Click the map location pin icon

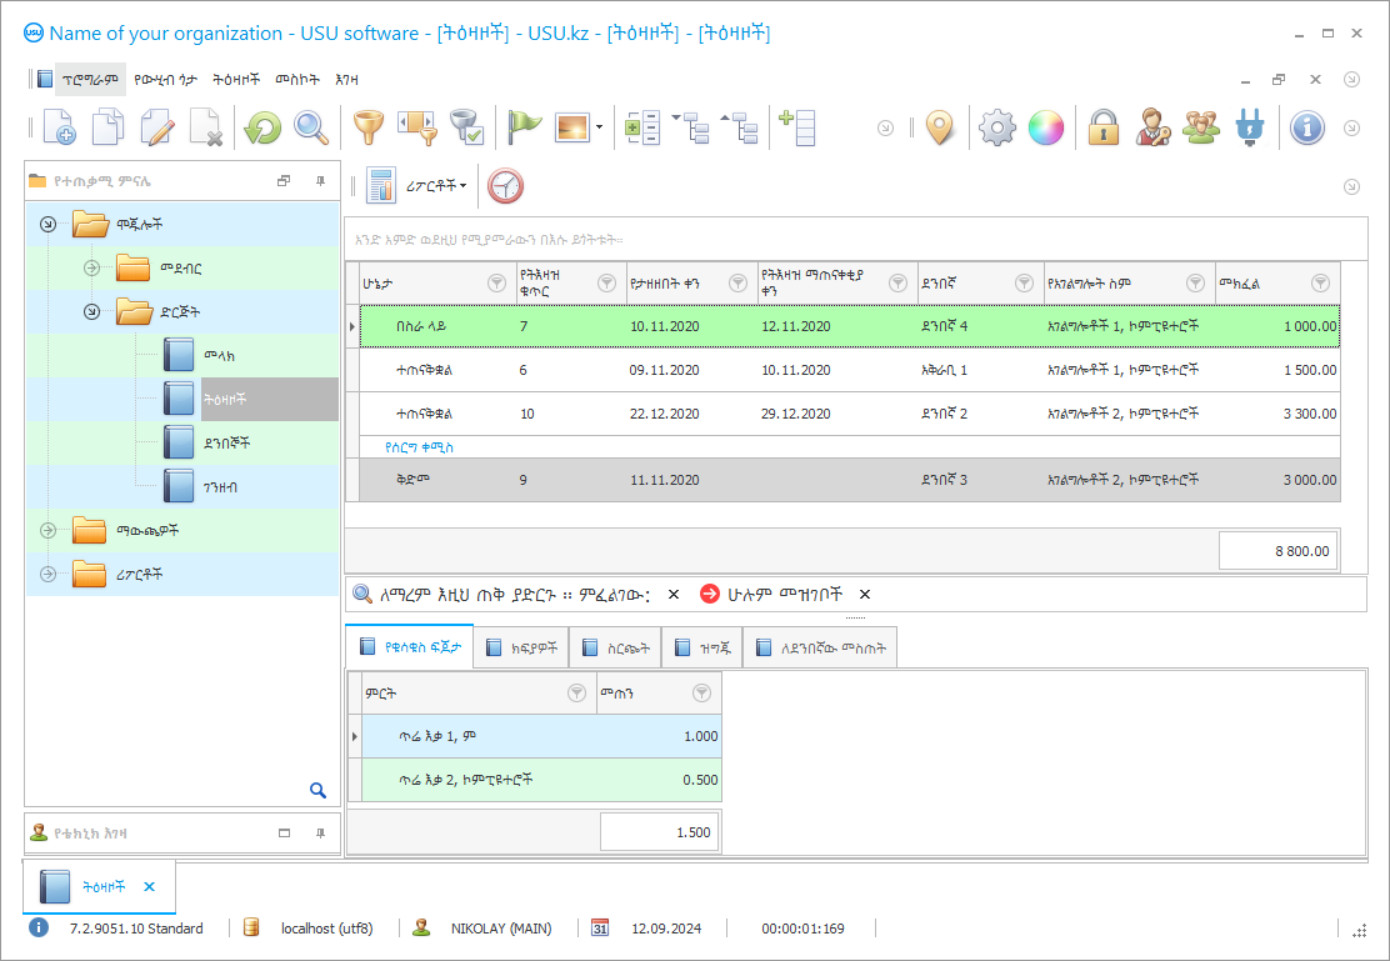[939, 128]
